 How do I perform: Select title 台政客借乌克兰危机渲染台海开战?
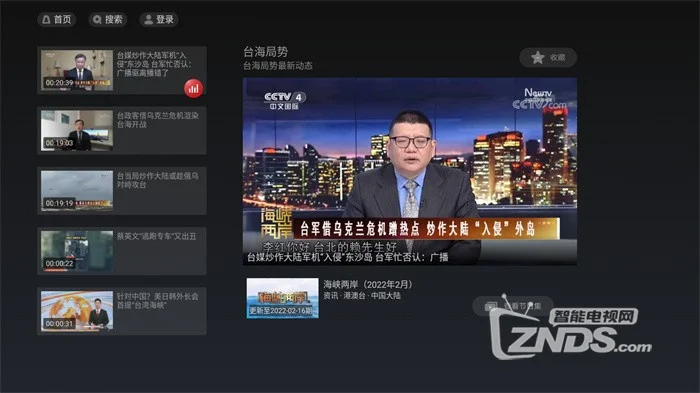(x=158, y=120)
